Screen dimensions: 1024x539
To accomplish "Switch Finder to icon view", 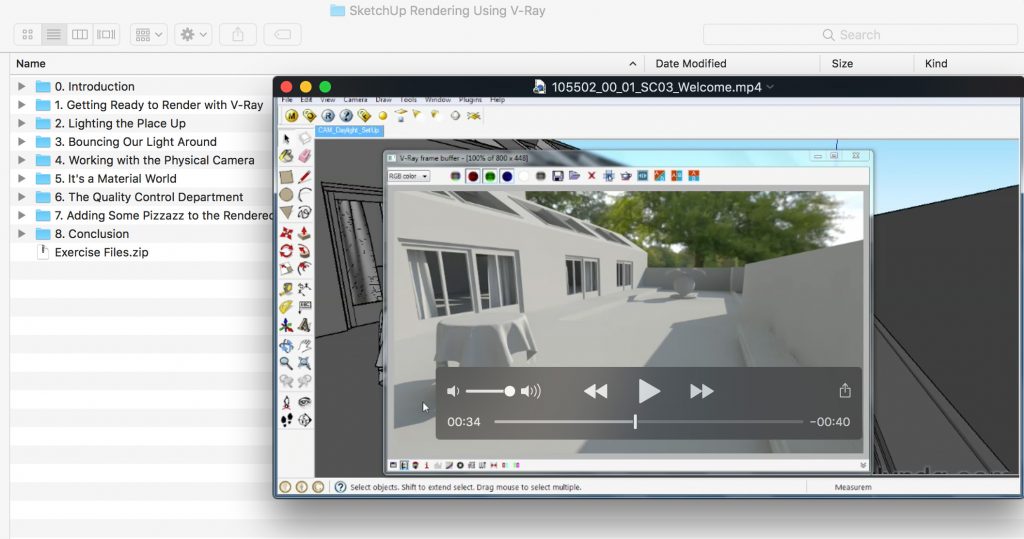I will click(x=27, y=35).
